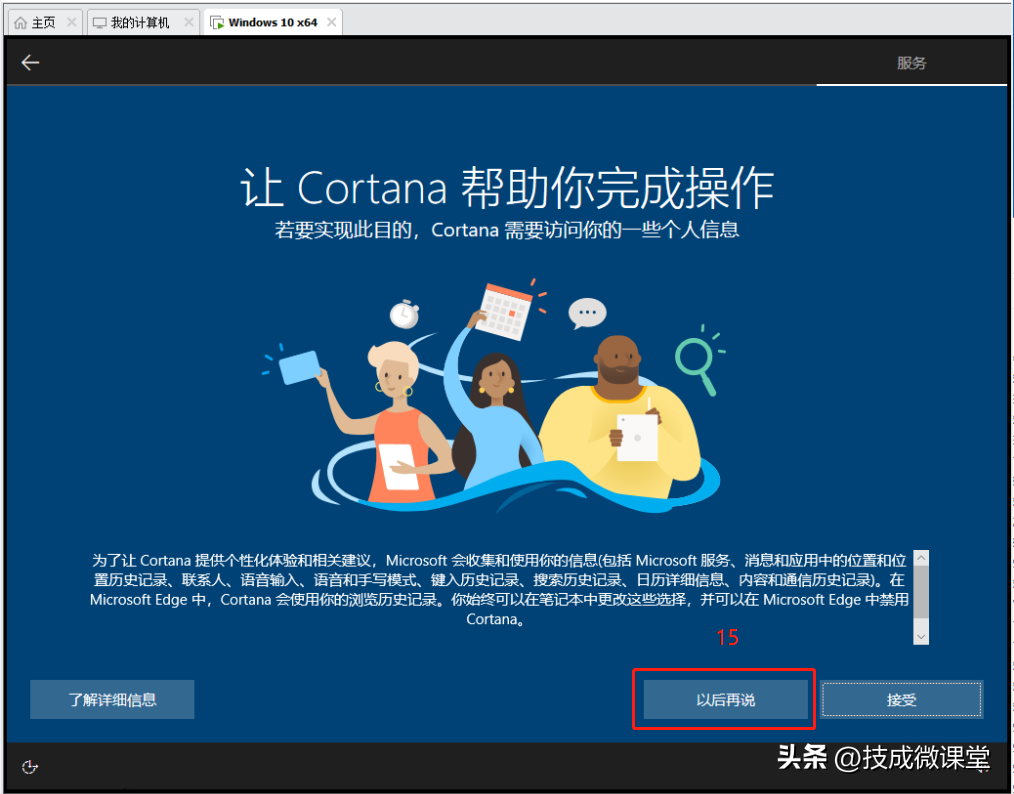Close the 主页 tab
The height and width of the screenshot is (794, 1014).
click(72, 22)
